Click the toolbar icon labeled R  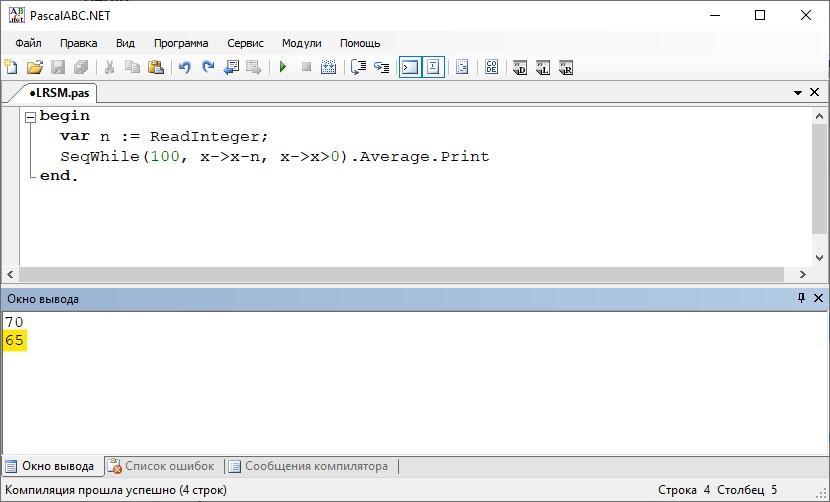[x=566, y=68]
